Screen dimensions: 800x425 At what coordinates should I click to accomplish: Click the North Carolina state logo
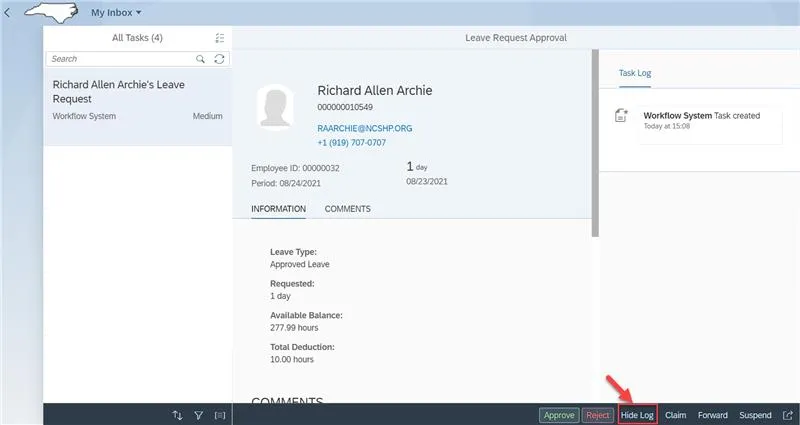click(x=52, y=12)
